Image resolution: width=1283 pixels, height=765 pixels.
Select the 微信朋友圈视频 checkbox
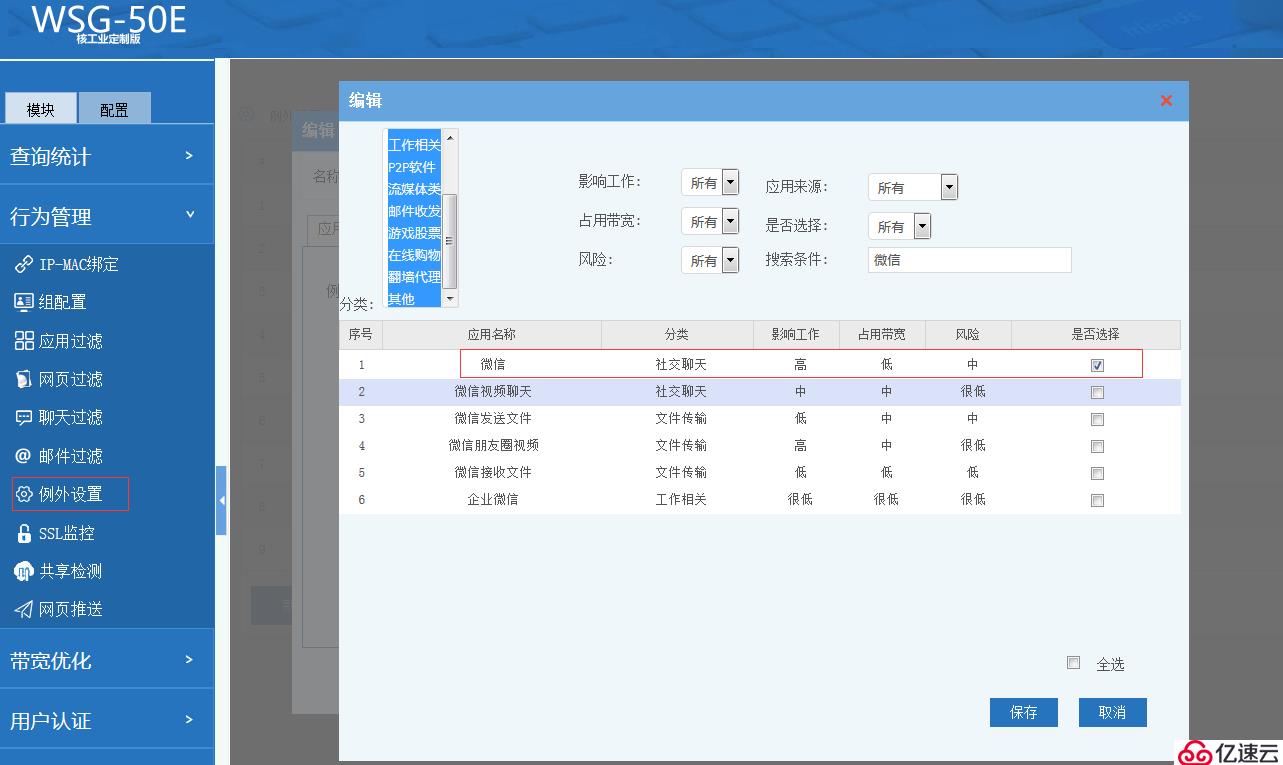[x=1097, y=446]
